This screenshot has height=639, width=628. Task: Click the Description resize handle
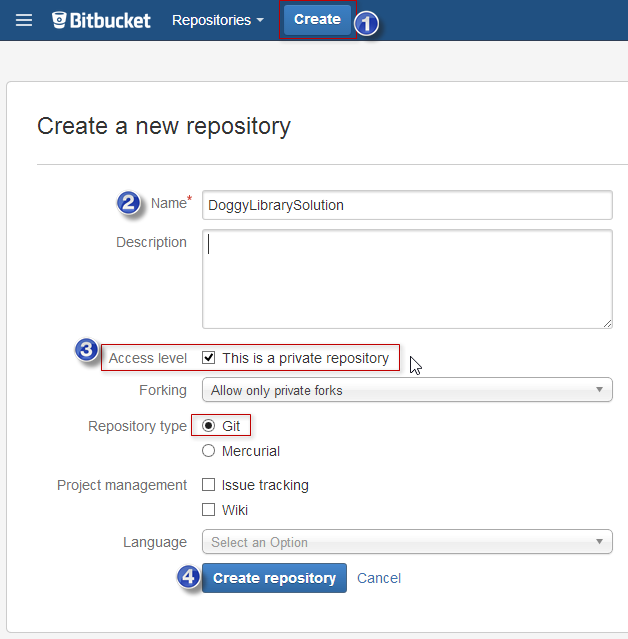click(606, 322)
